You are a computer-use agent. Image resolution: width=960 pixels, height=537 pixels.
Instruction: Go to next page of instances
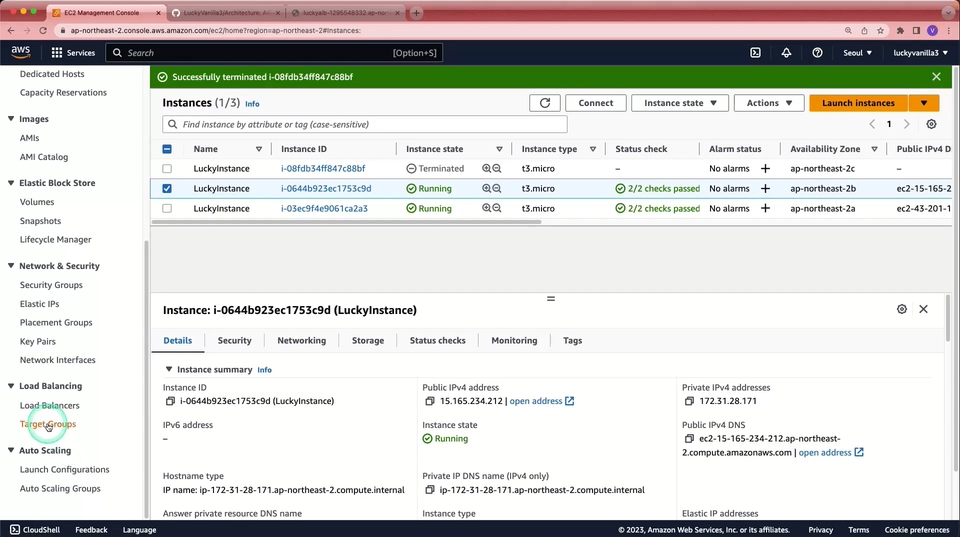(907, 124)
